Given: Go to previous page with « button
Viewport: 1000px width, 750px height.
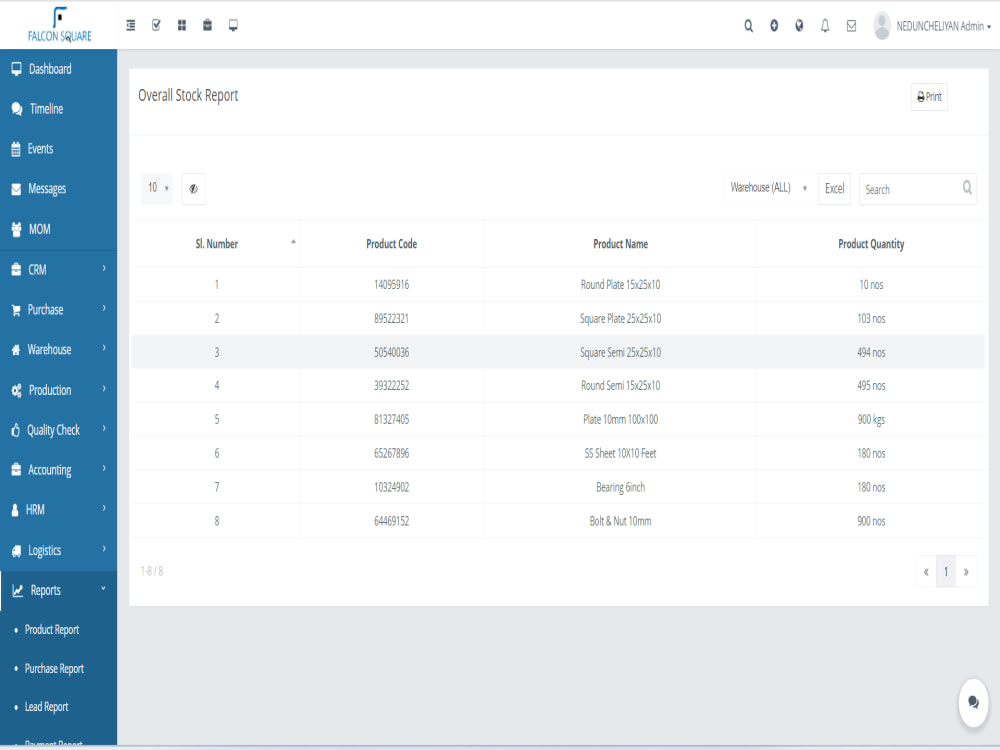Looking at the screenshot, I should point(926,571).
